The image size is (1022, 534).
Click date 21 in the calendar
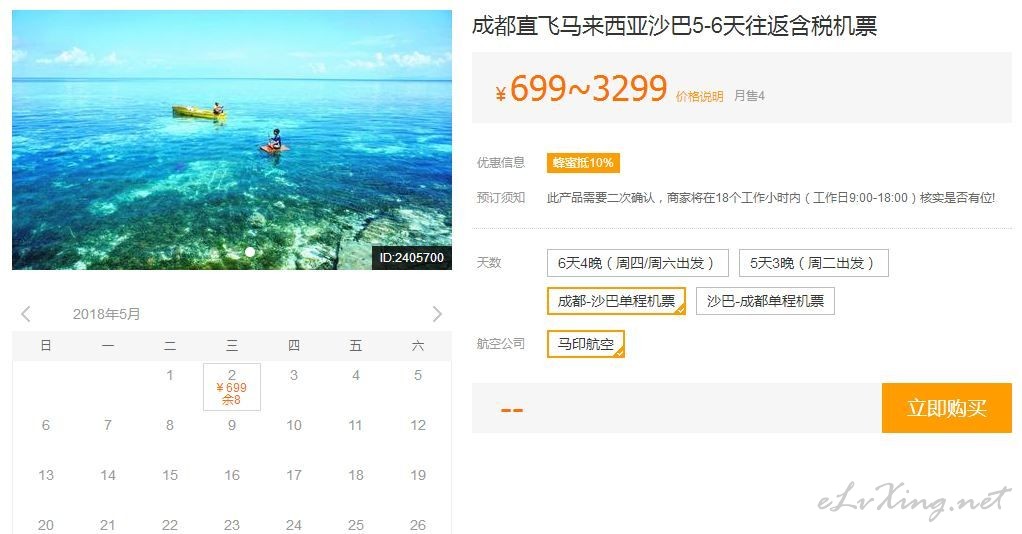click(108, 524)
